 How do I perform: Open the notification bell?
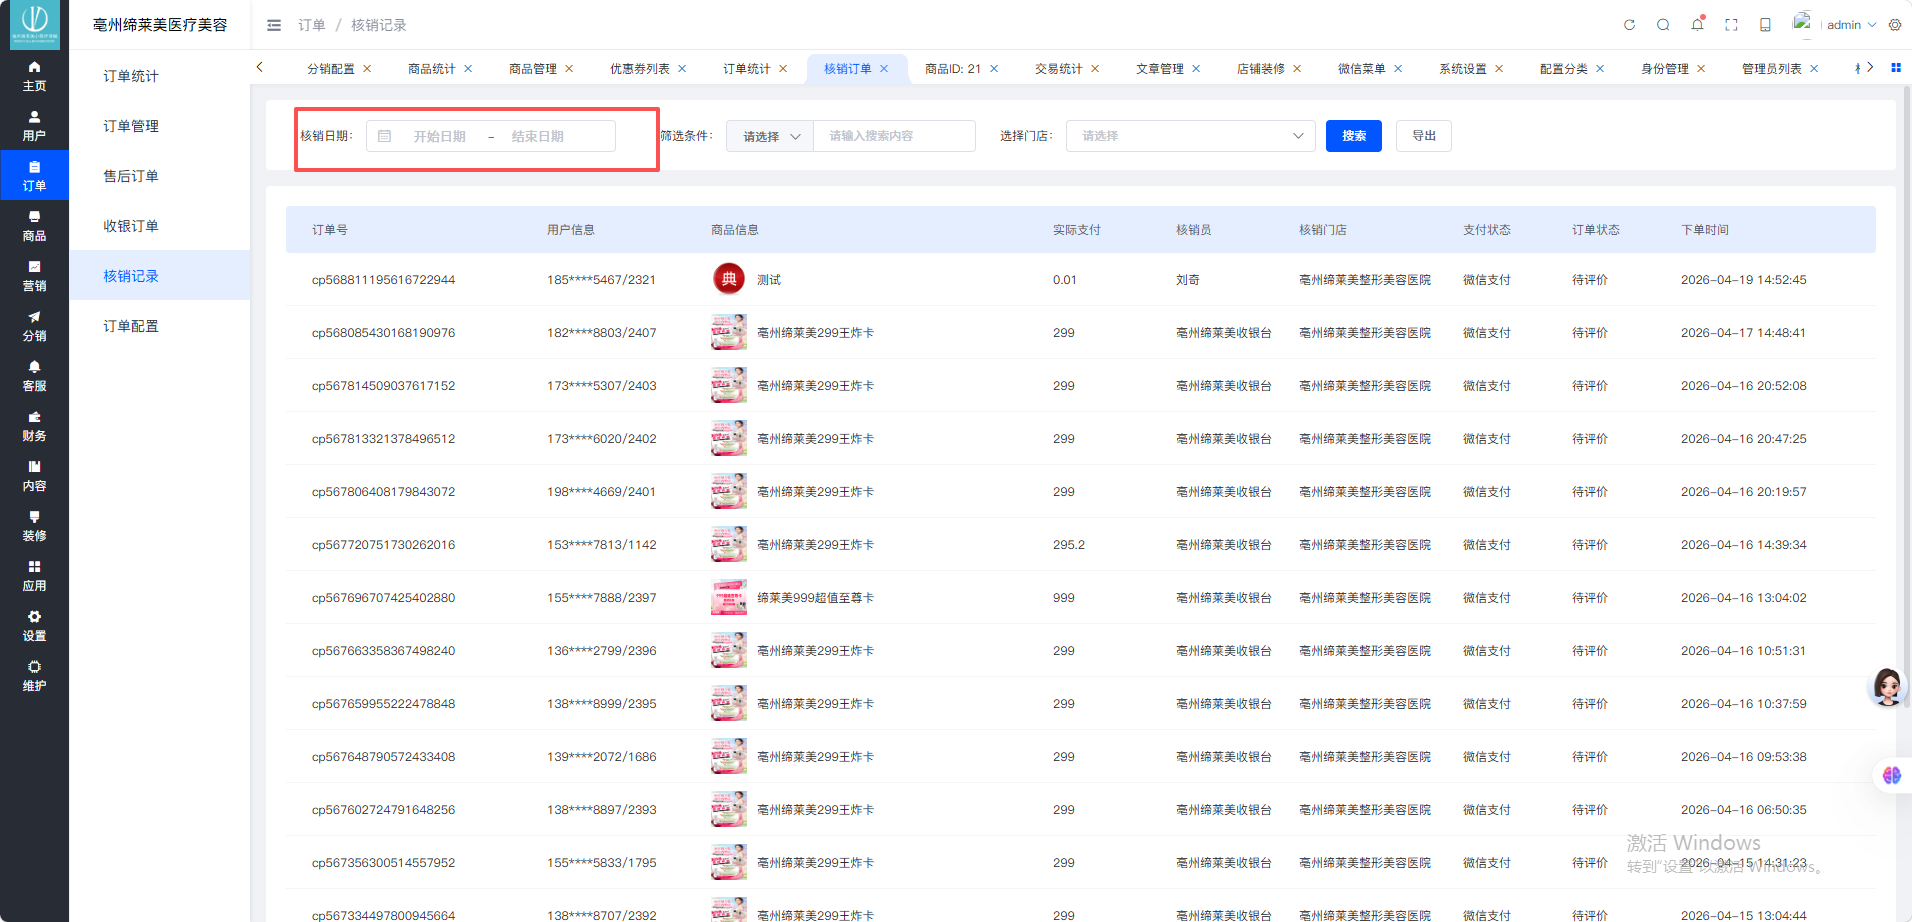point(1697,25)
